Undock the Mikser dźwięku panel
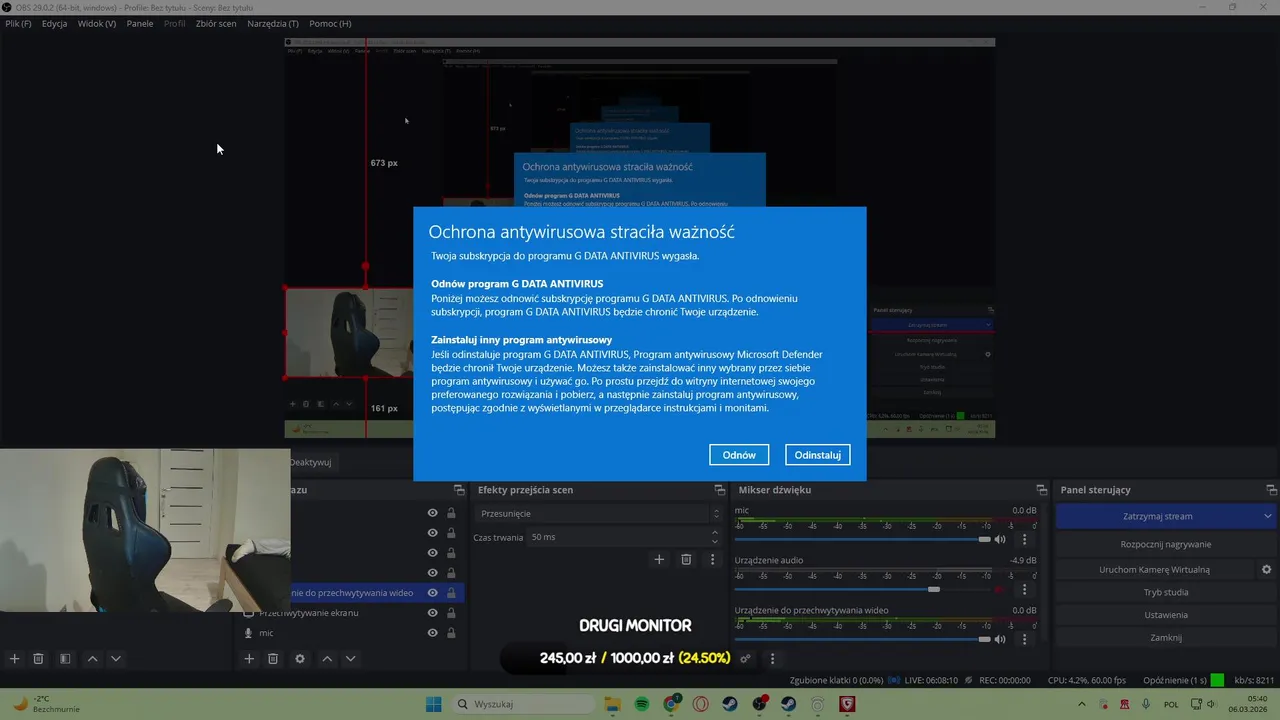Screen dimensions: 1280x720 pos(1041,490)
